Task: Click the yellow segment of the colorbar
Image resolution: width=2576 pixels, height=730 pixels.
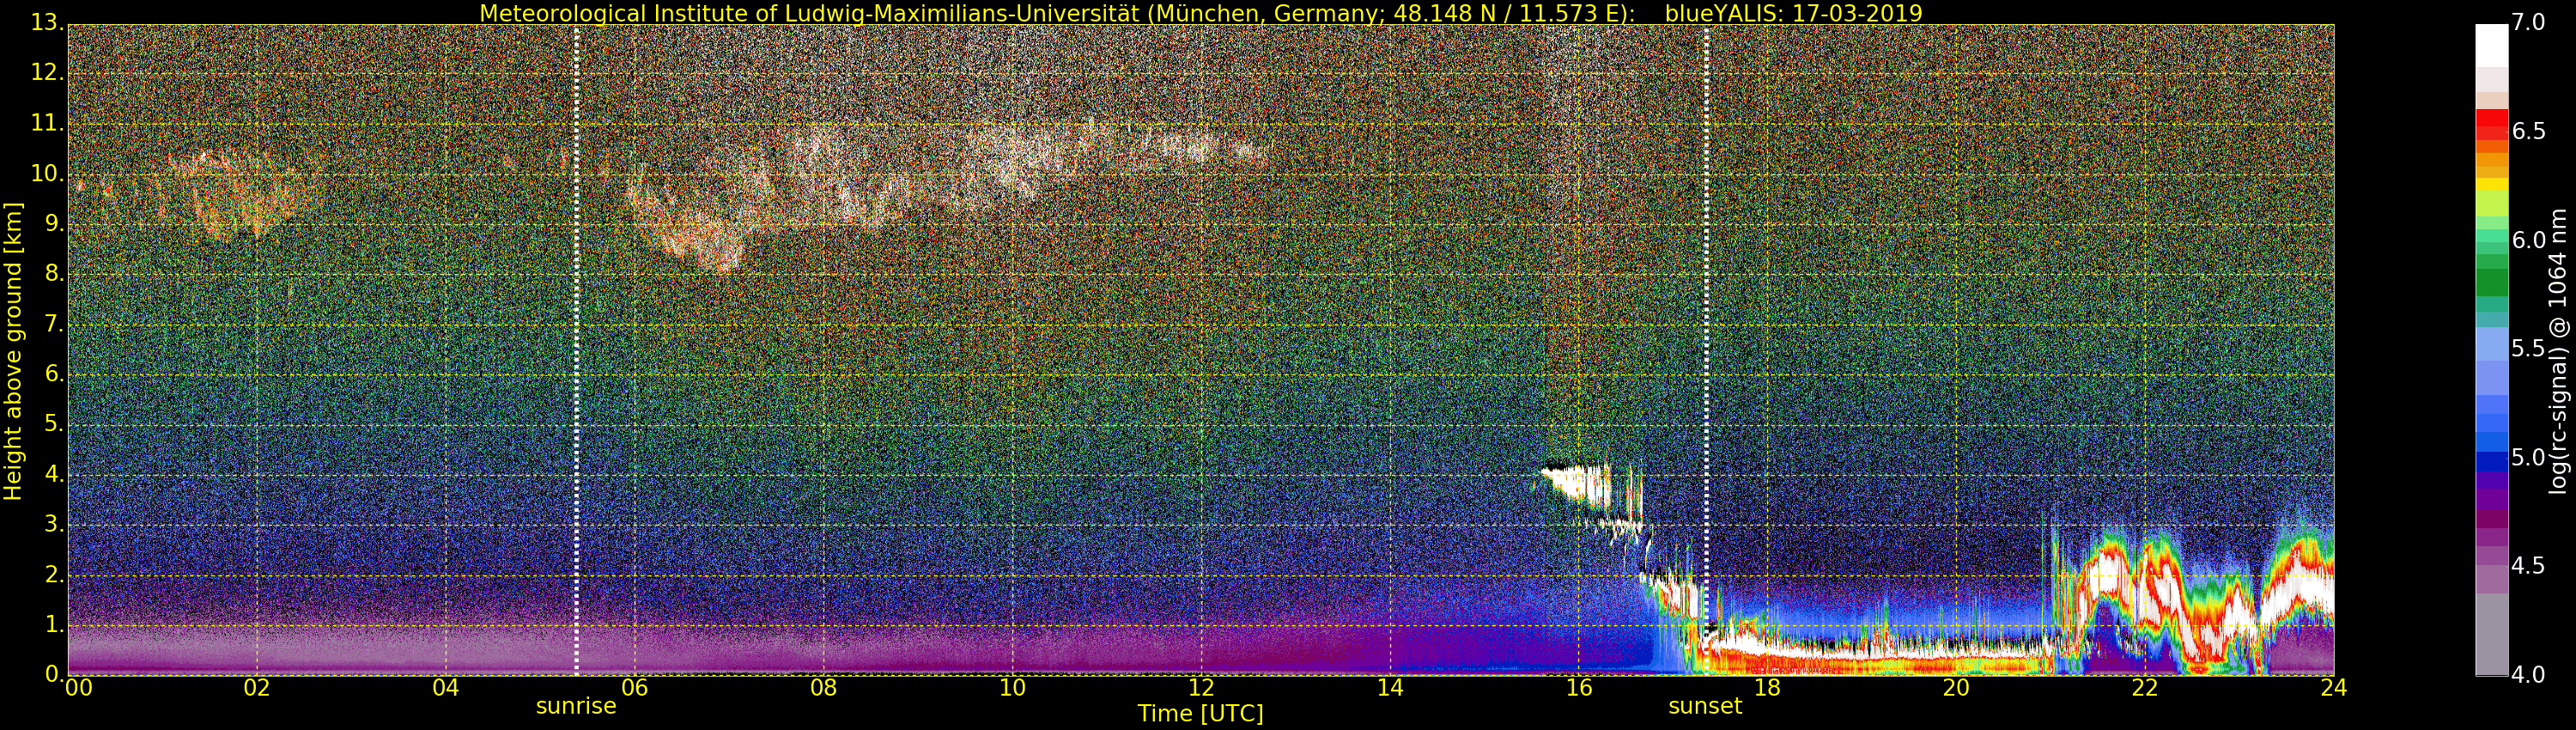Action: coord(2491,184)
